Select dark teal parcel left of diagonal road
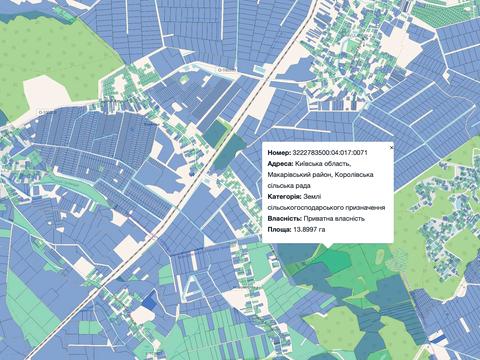Screen dimensions: 480x360 pyautogui.click(x=214, y=133)
